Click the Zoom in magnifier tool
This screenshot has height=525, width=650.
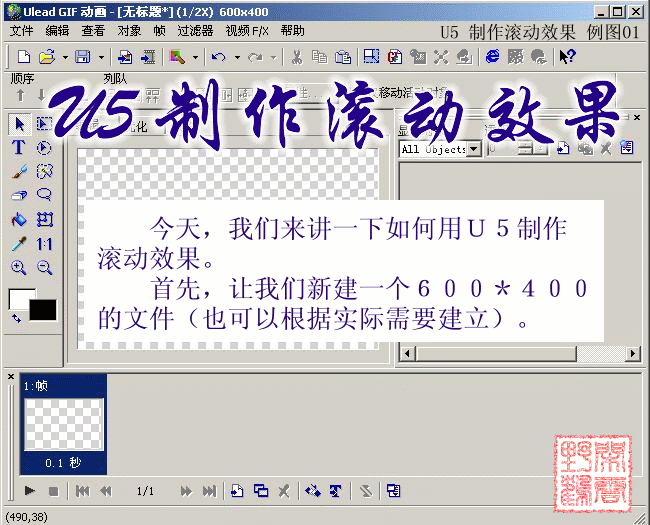(19, 267)
